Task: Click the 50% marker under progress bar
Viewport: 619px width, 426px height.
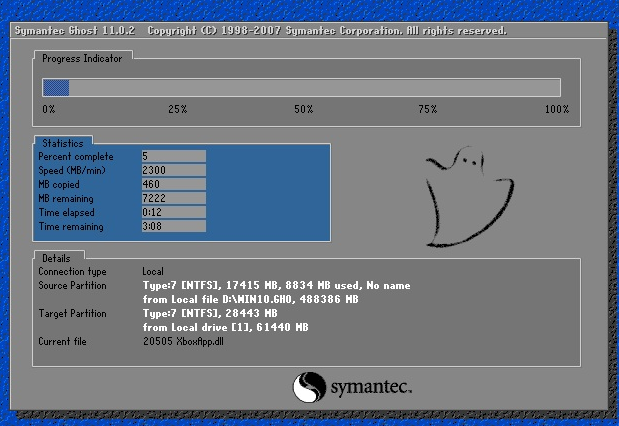Action: pyautogui.click(x=303, y=108)
